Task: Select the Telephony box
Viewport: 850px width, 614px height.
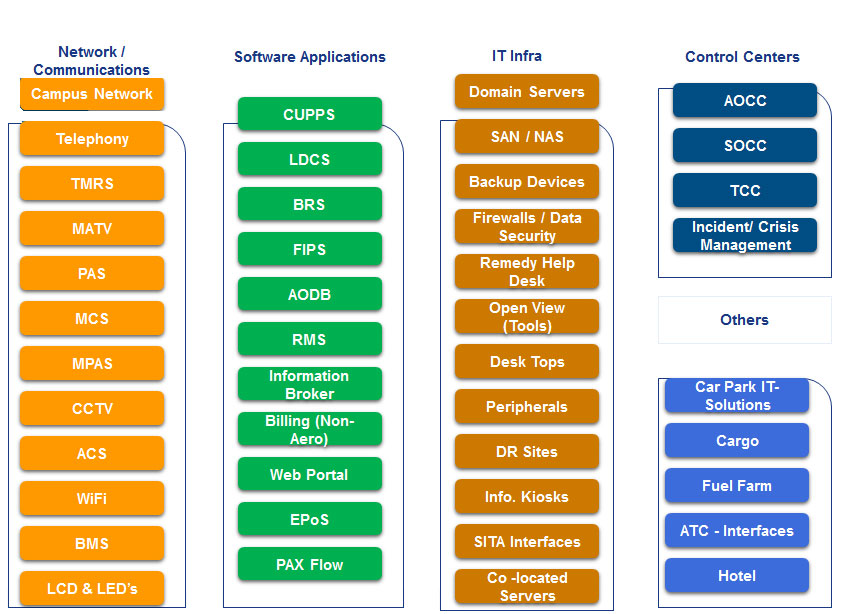Action: tap(92, 139)
